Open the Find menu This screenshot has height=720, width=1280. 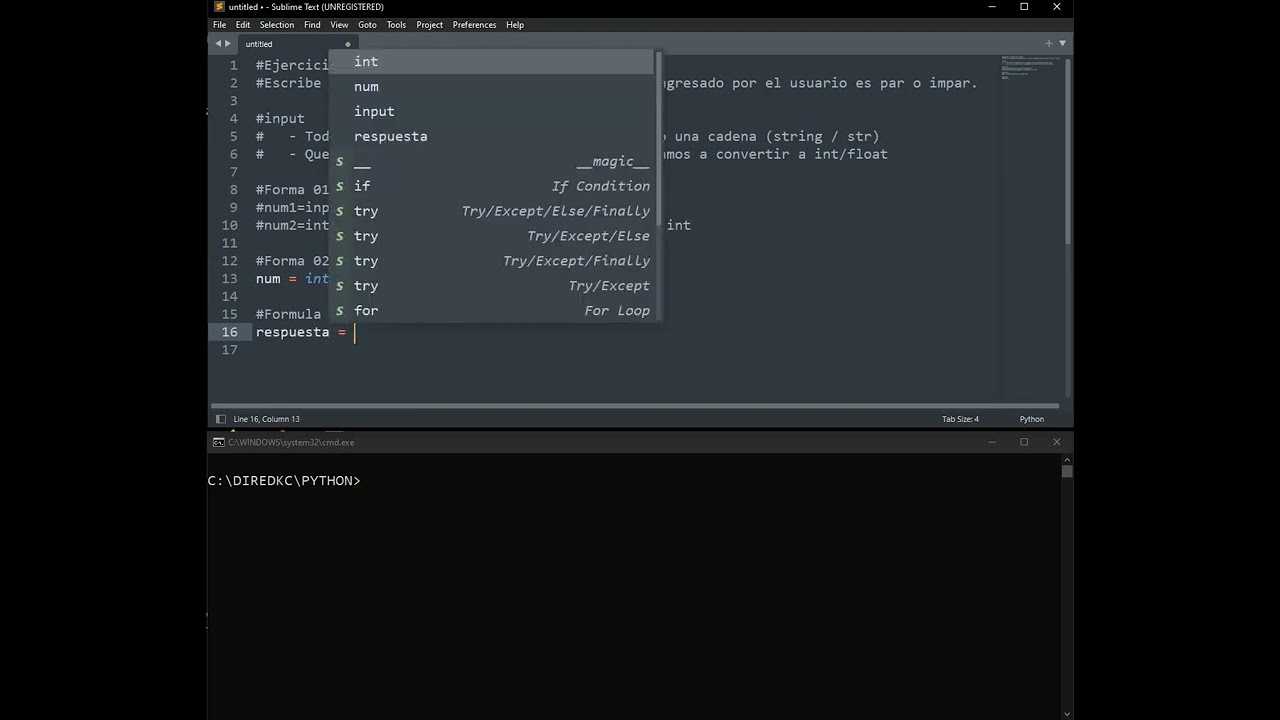pos(312,25)
